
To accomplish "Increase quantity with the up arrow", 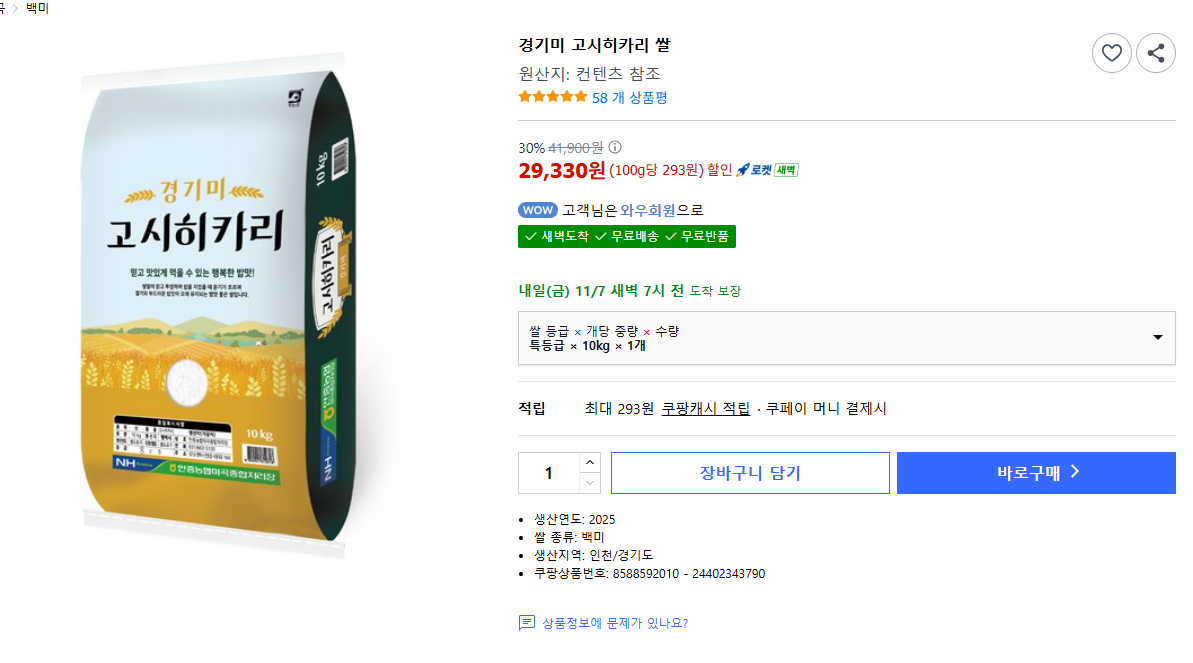I will pyautogui.click(x=590, y=462).
